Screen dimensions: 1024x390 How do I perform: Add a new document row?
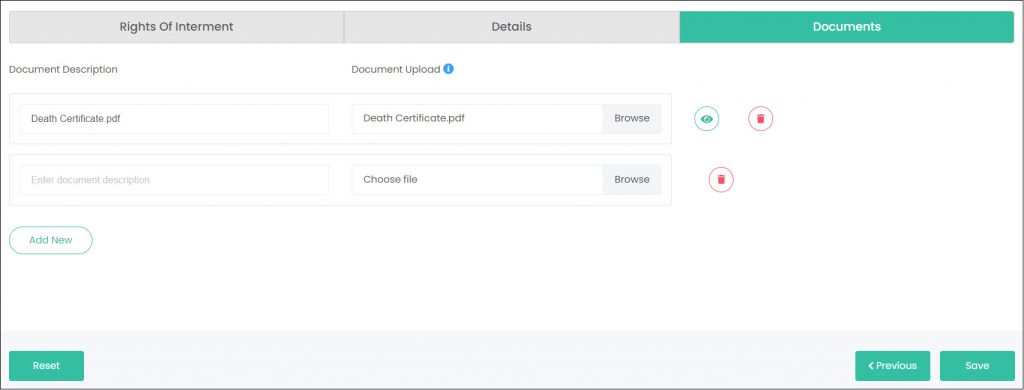pos(51,240)
